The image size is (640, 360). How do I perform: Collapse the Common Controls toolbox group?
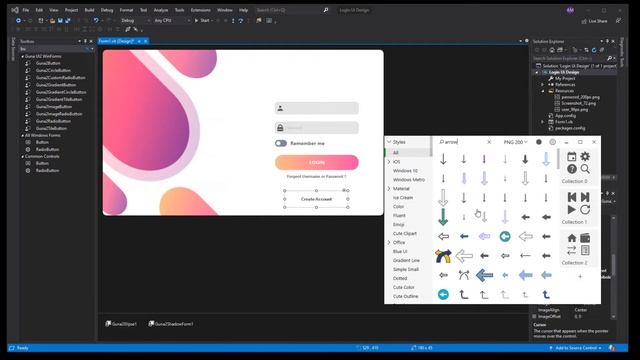[x=22, y=156]
